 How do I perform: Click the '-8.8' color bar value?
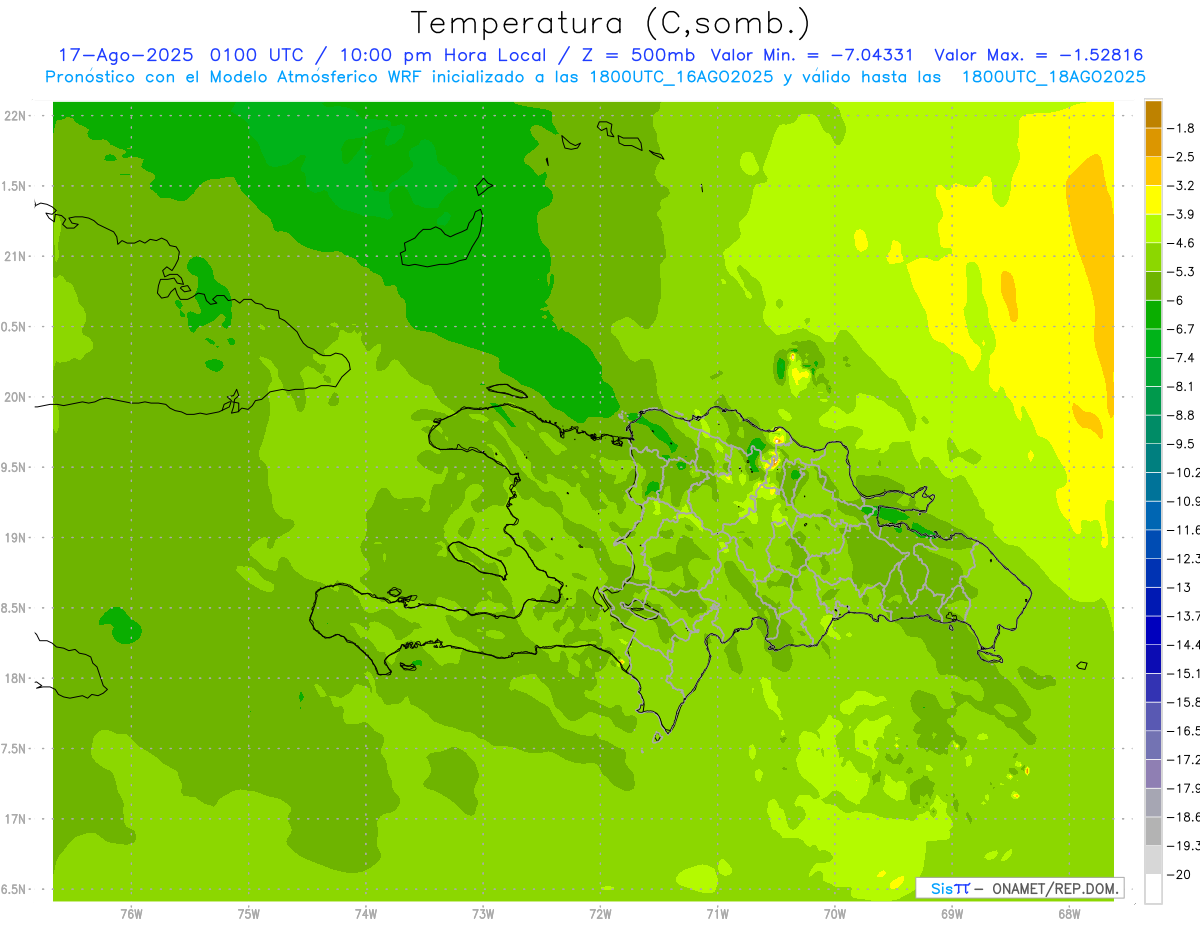tap(1182, 415)
